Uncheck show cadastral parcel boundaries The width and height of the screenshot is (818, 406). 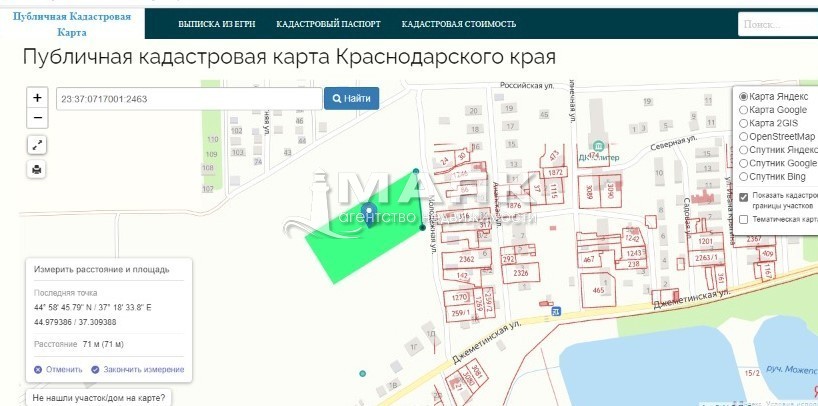[x=743, y=195]
